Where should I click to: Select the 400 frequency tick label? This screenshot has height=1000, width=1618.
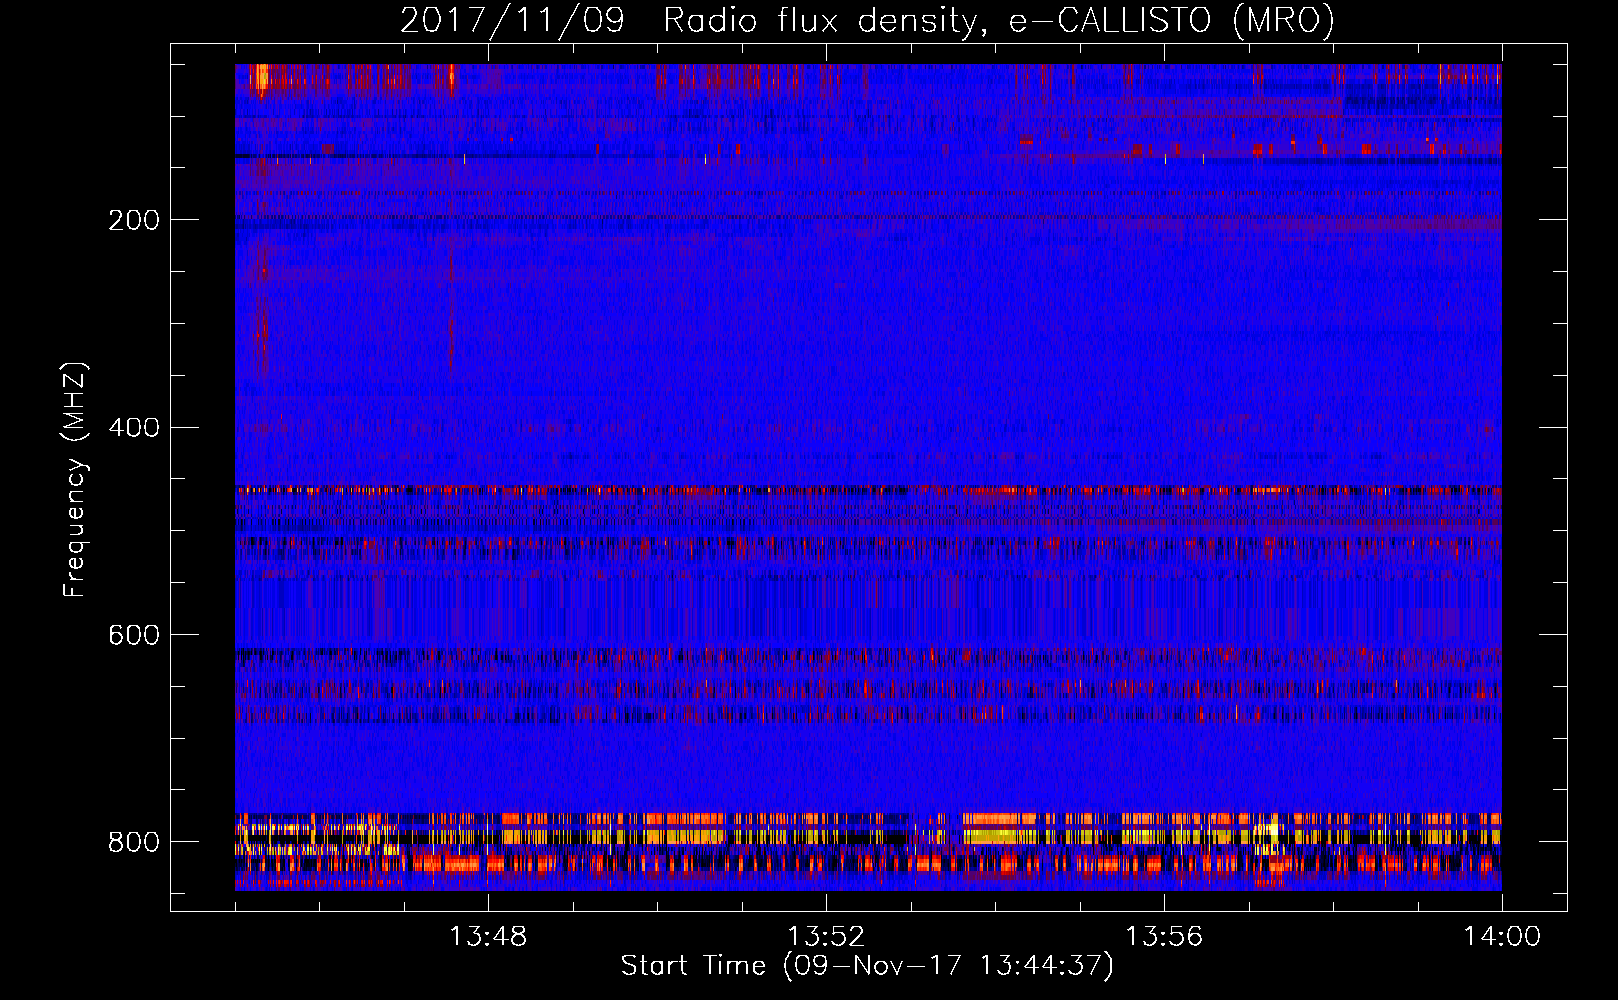pos(134,428)
